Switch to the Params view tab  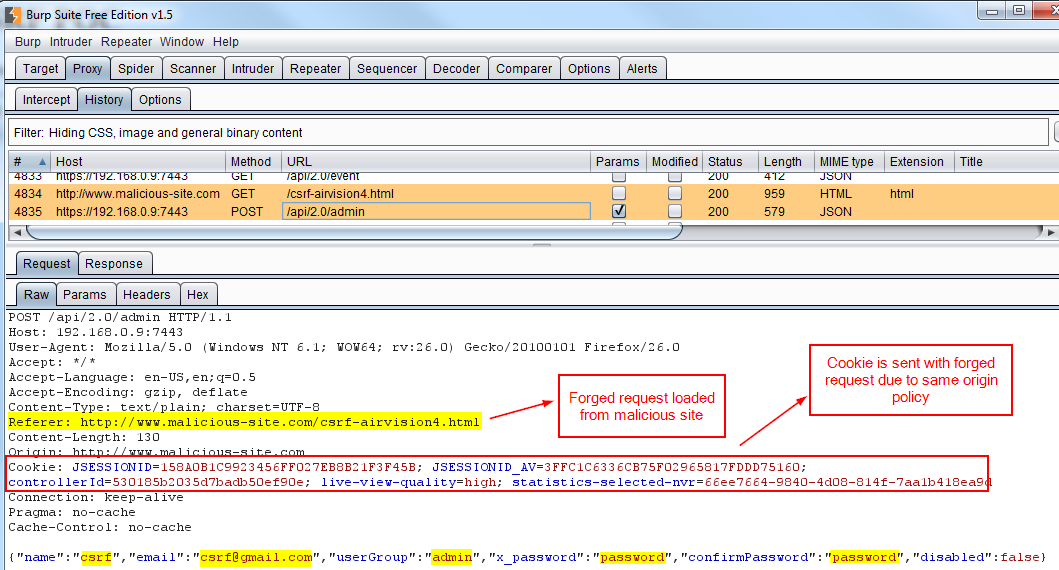pos(84,294)
